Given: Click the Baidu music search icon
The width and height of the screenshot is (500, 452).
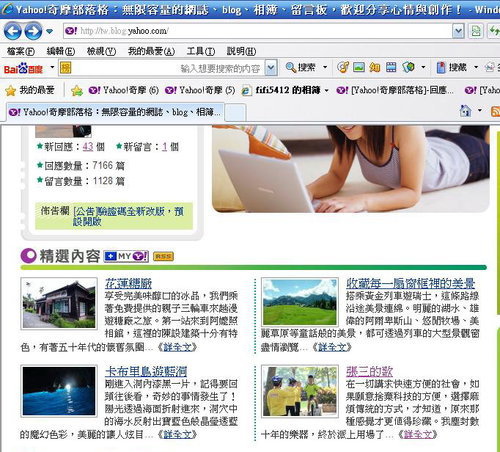Looking at the screenshot, I should tap(343, 67).
